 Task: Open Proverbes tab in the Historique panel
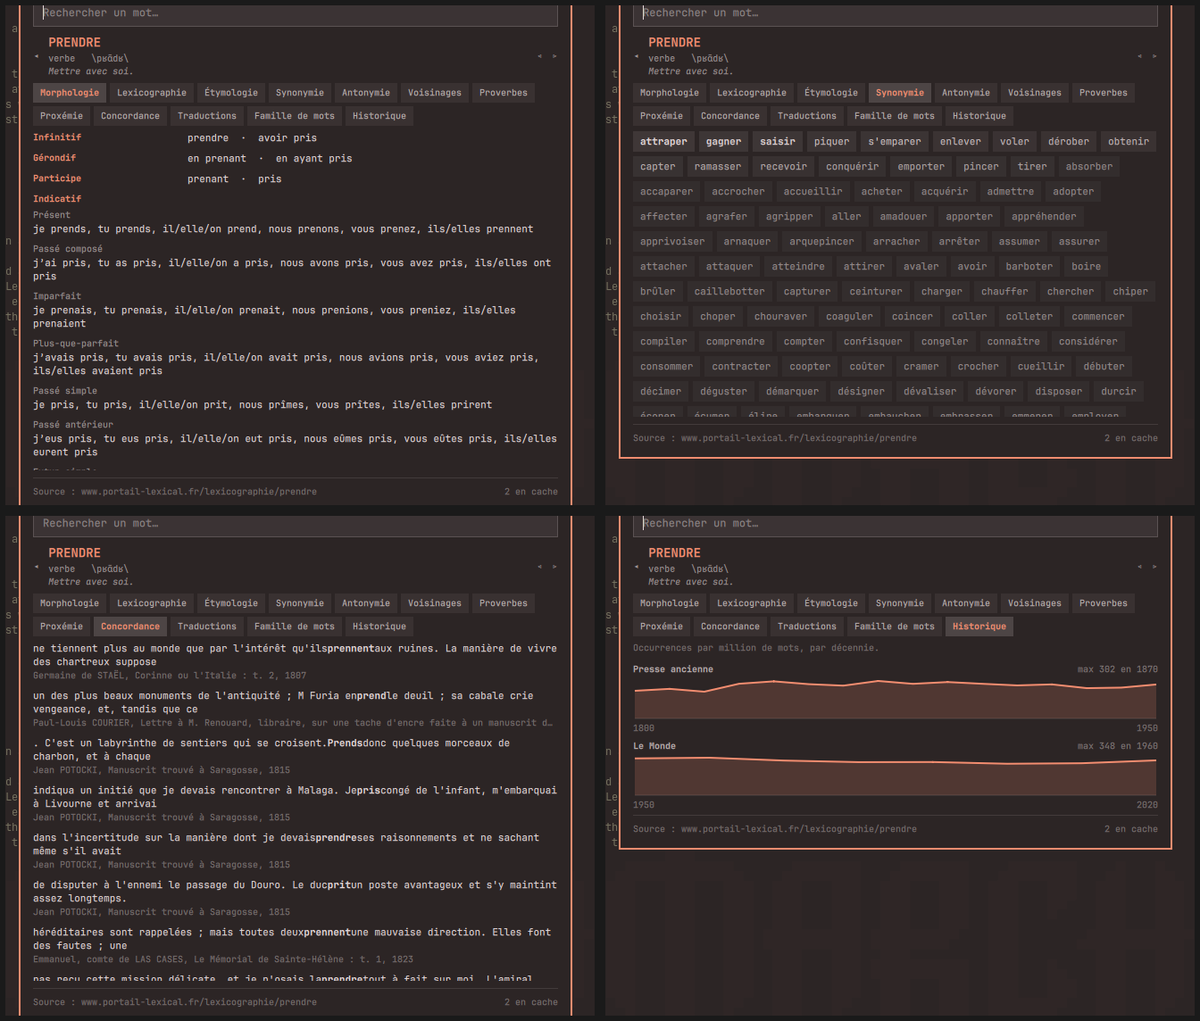pos(1103,604)
